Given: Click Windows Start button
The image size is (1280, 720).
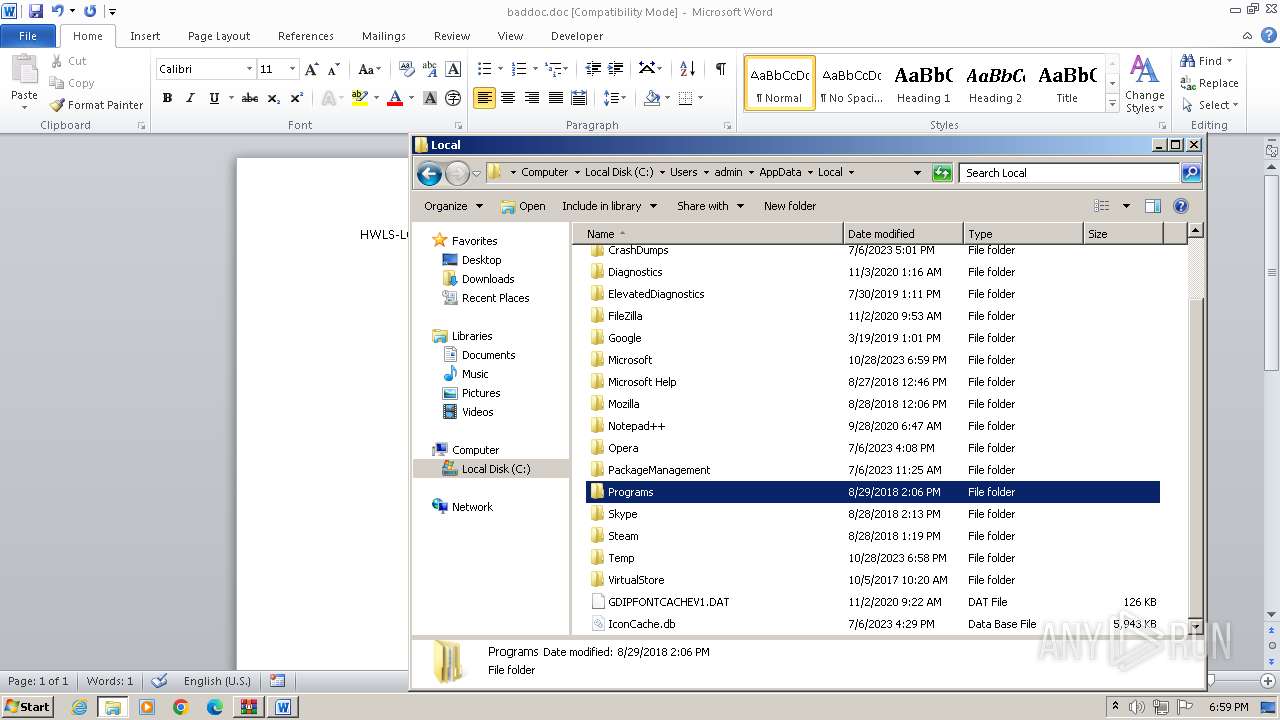Looking at the screenshot, I should click(27, 707).
